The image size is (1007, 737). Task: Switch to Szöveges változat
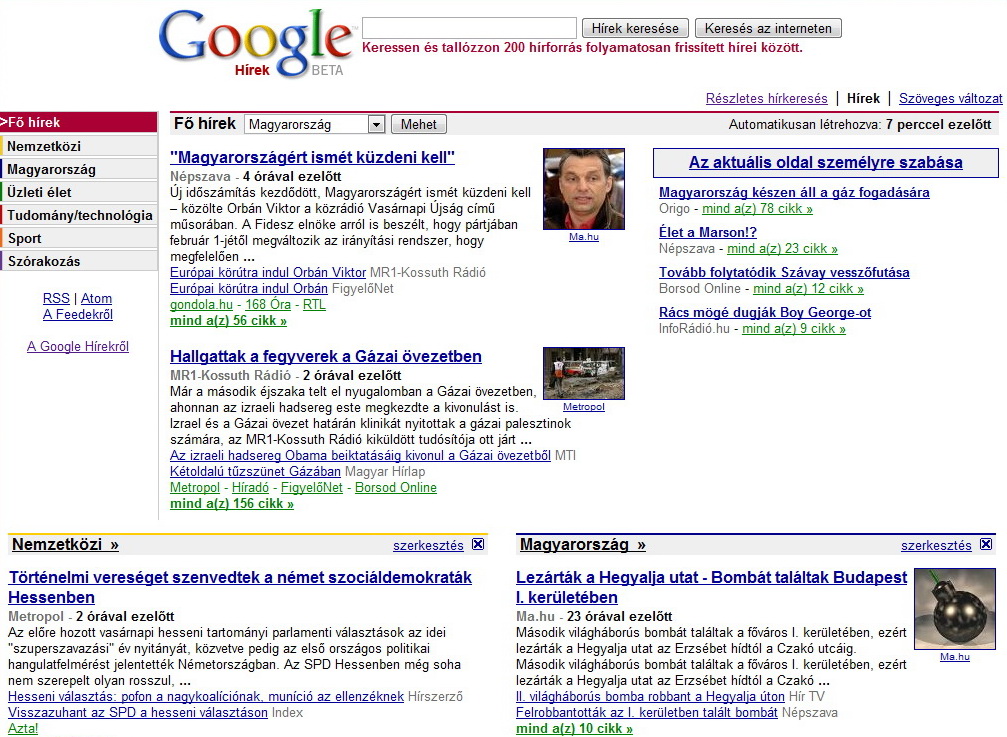point(950,99)
